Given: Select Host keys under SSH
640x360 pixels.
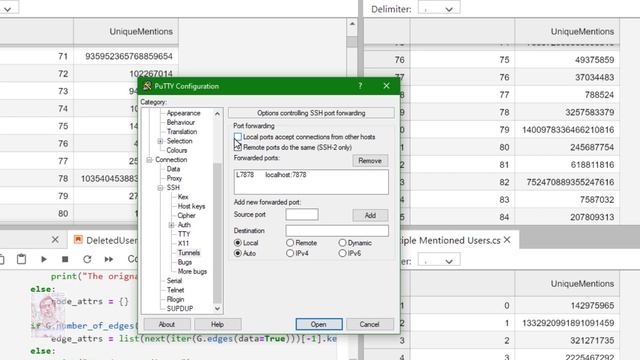Looking at the screenshot, I should (191, 206).
